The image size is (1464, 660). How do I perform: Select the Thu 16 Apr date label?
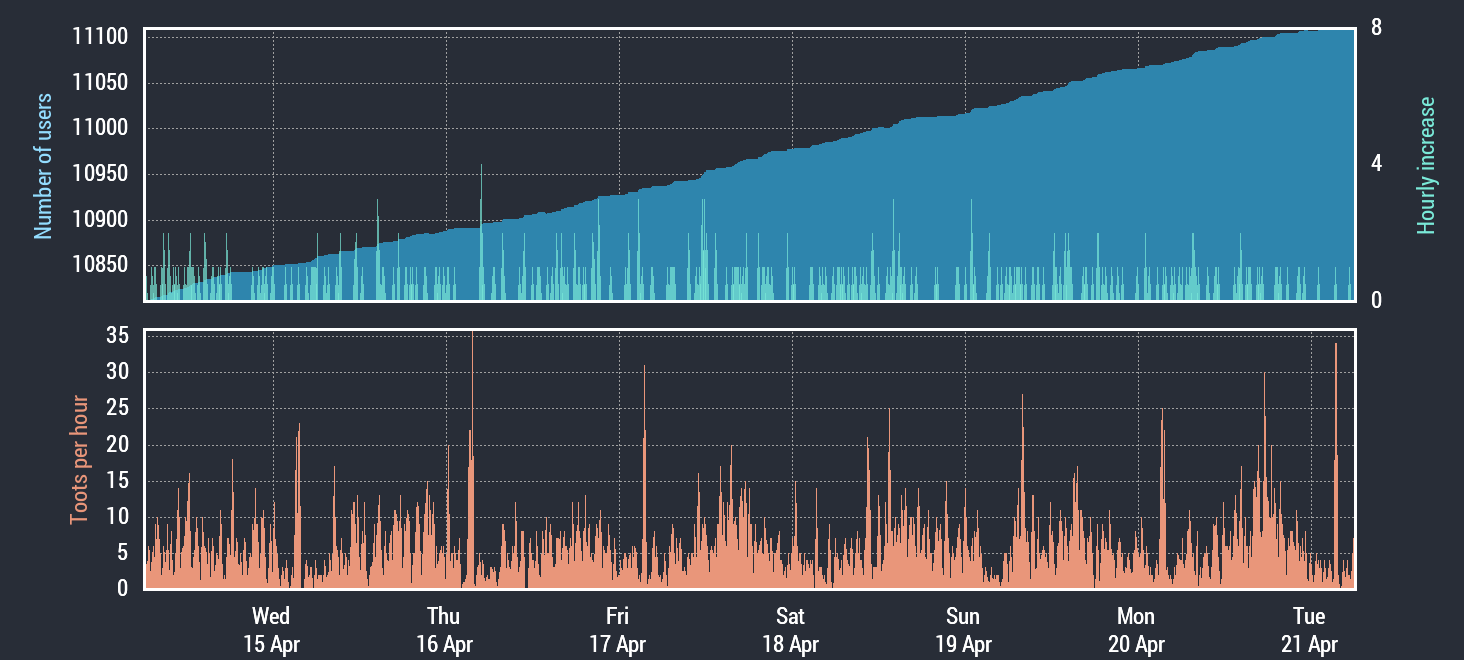tap(444, 630)
